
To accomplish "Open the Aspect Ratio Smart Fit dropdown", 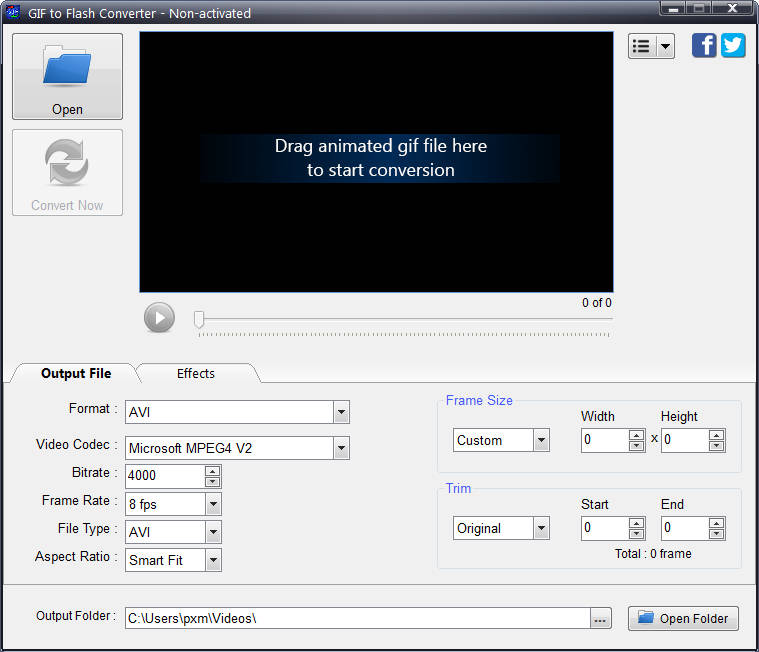I will pos(213,560).
